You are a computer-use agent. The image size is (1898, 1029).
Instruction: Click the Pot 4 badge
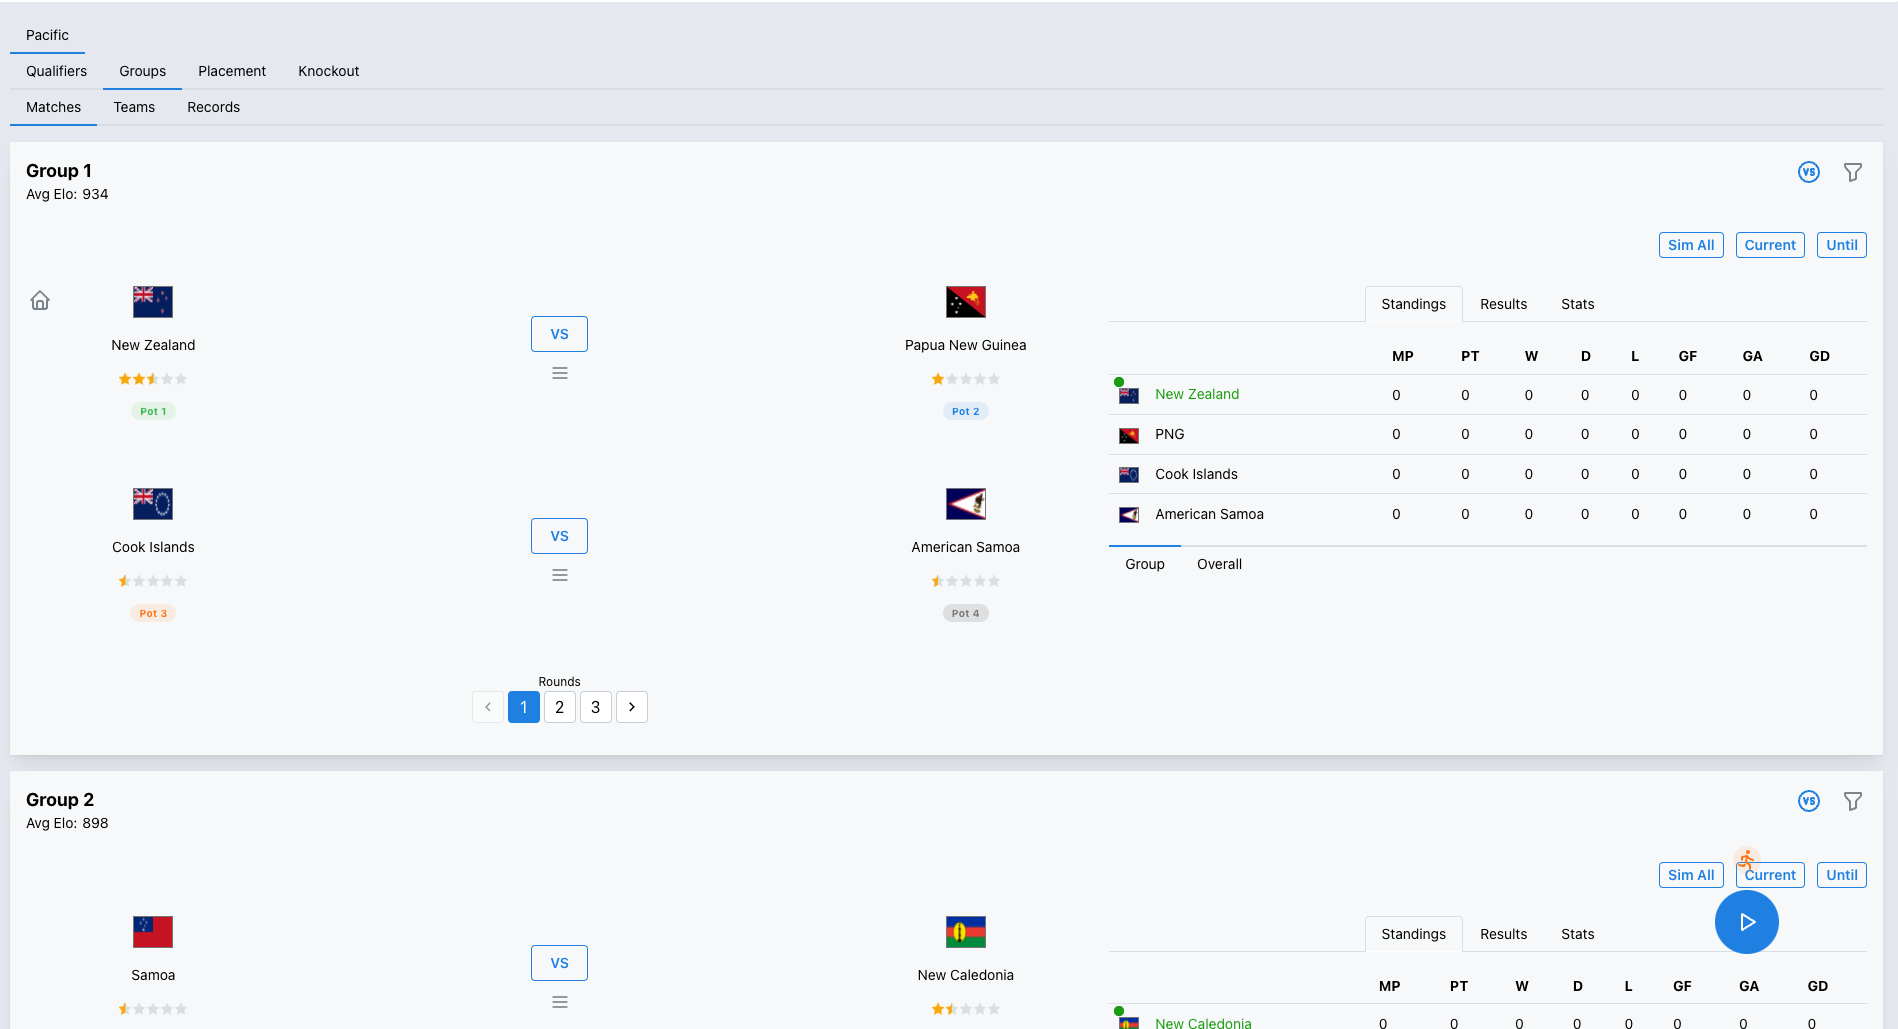(966, 613)
